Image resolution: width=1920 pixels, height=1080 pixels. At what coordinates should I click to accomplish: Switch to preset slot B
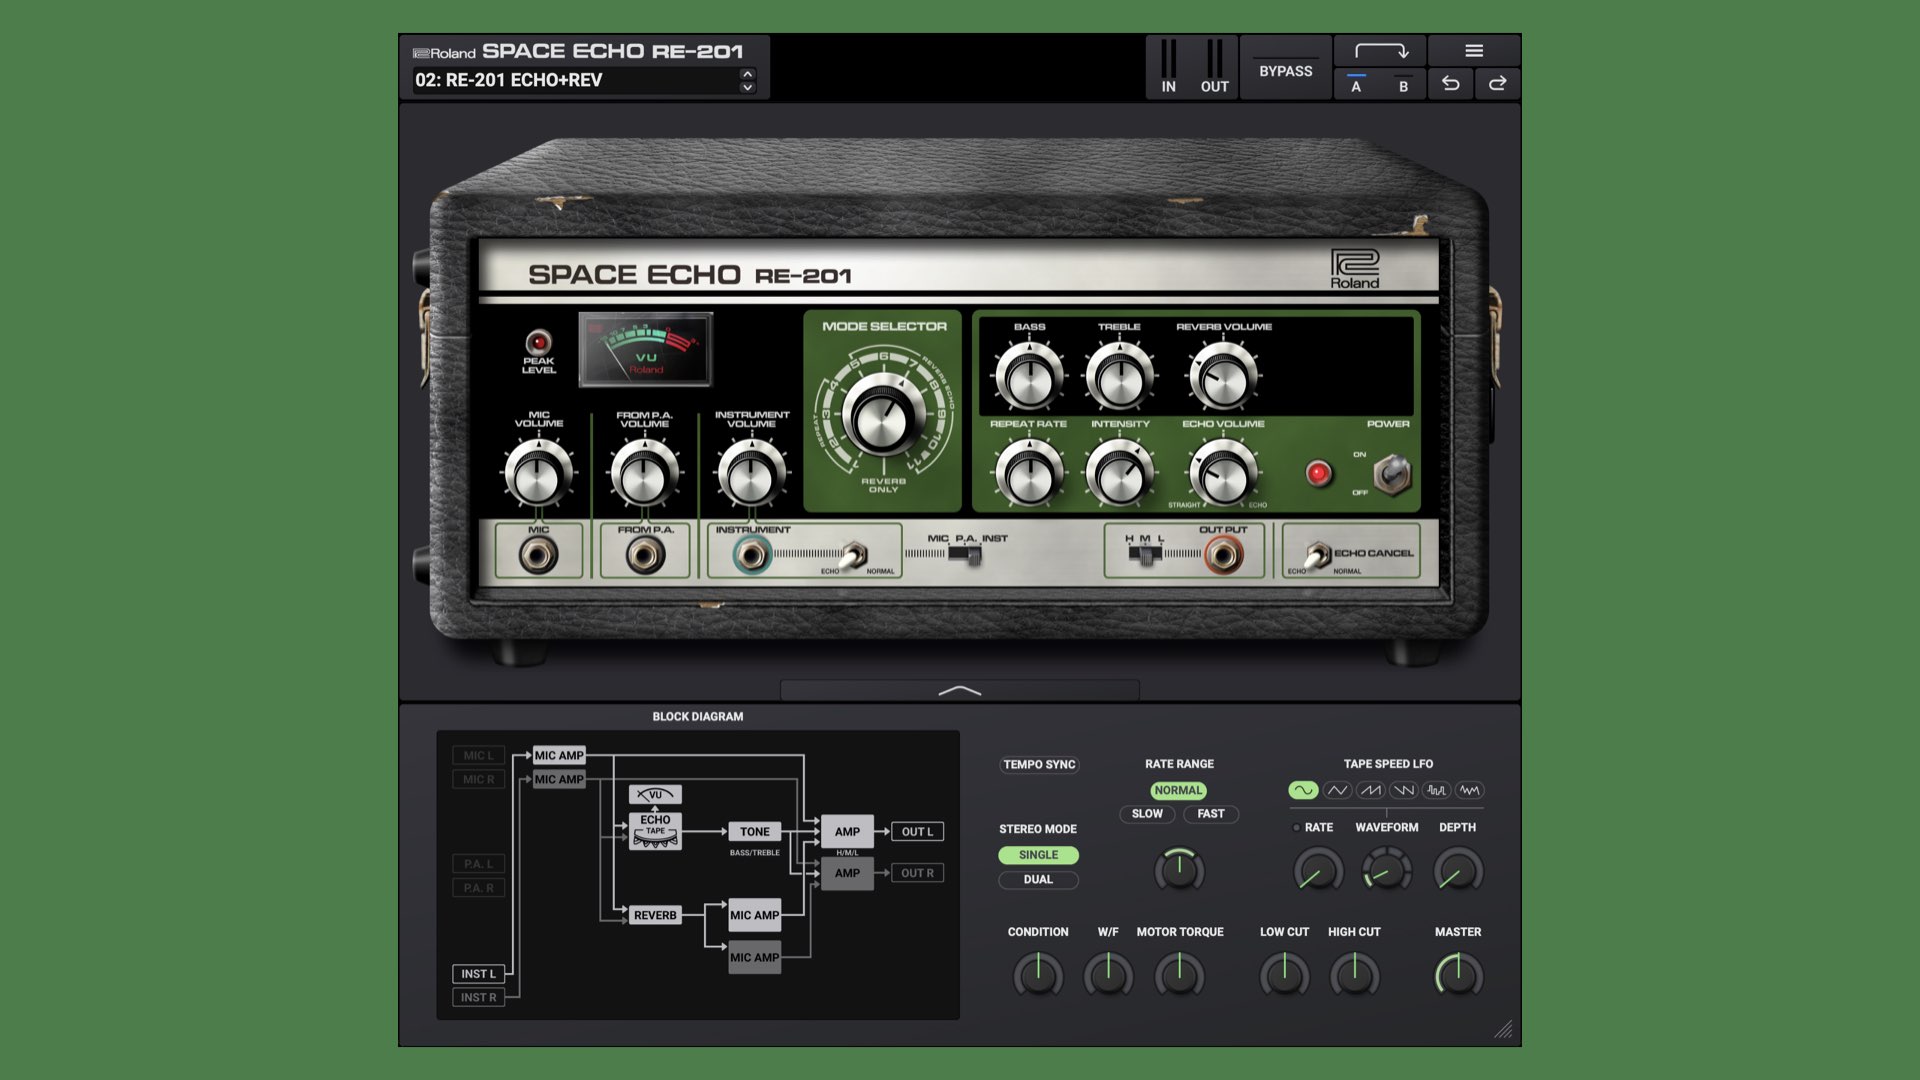[1404, 86]
